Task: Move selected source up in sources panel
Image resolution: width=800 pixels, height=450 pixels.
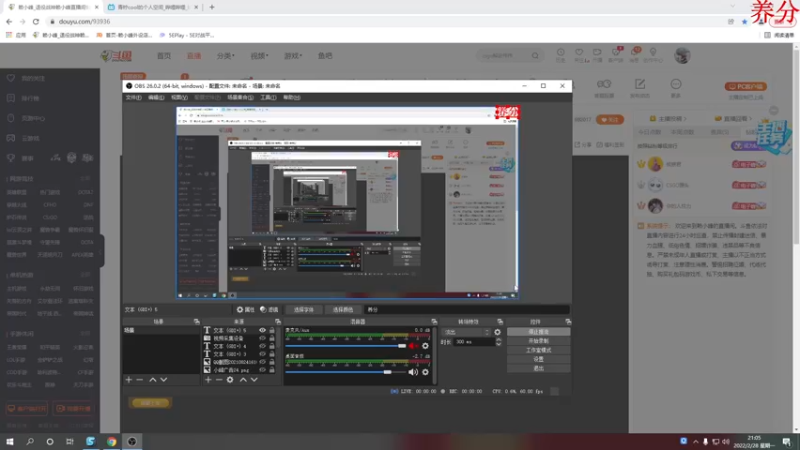Action: (x=243, y=380)
